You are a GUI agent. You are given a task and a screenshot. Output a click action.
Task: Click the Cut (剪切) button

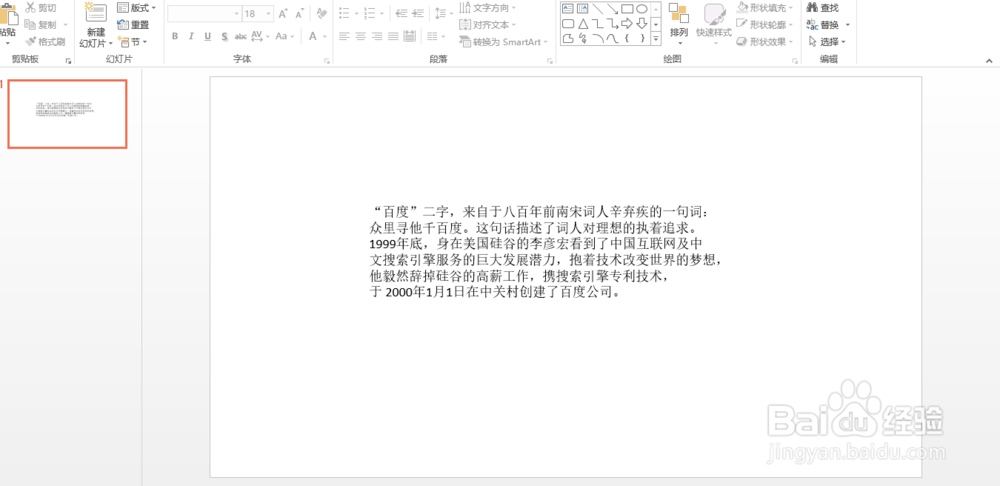(41, 8)
